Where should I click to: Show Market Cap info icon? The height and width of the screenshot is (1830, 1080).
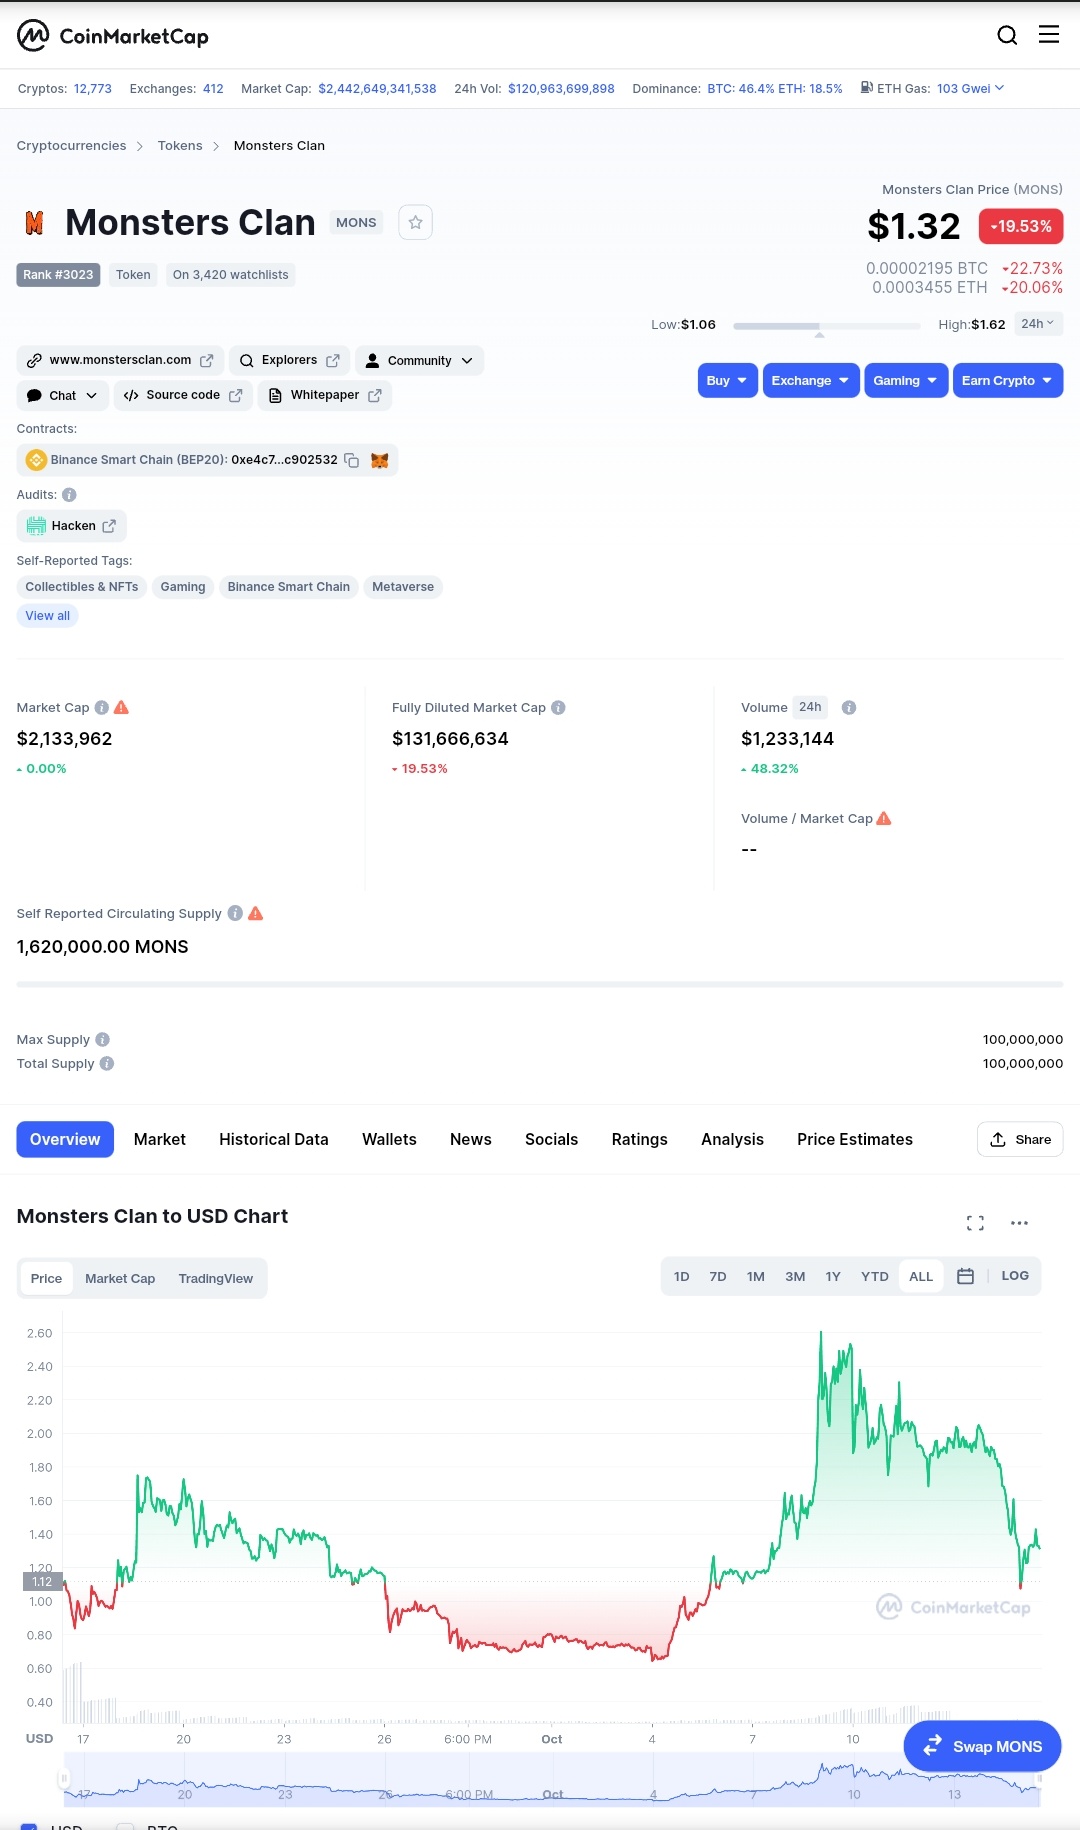point(101,708)
